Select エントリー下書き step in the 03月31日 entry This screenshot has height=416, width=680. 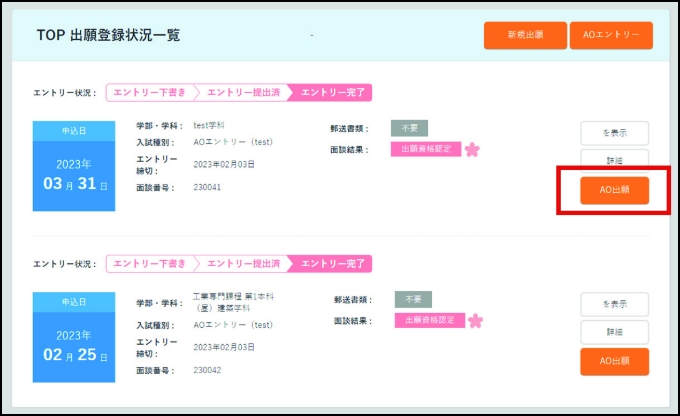pyautogui.click(x=149, y=93)
